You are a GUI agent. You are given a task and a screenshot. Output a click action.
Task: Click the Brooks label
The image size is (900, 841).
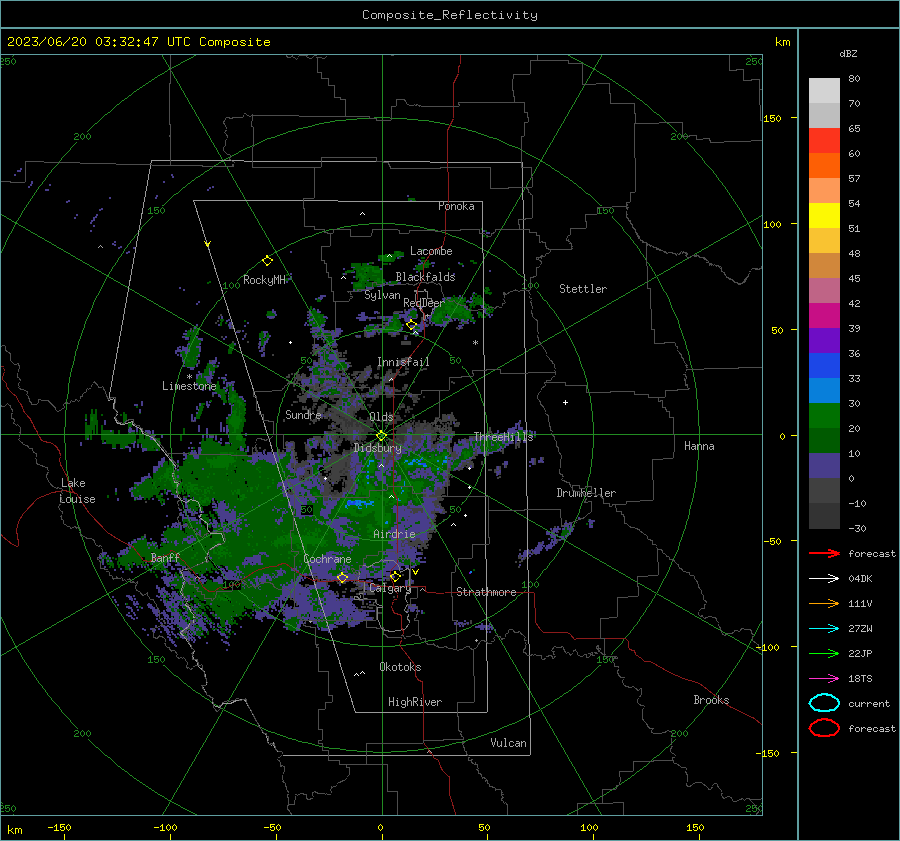pyautogui.click(x=711, y=700)
